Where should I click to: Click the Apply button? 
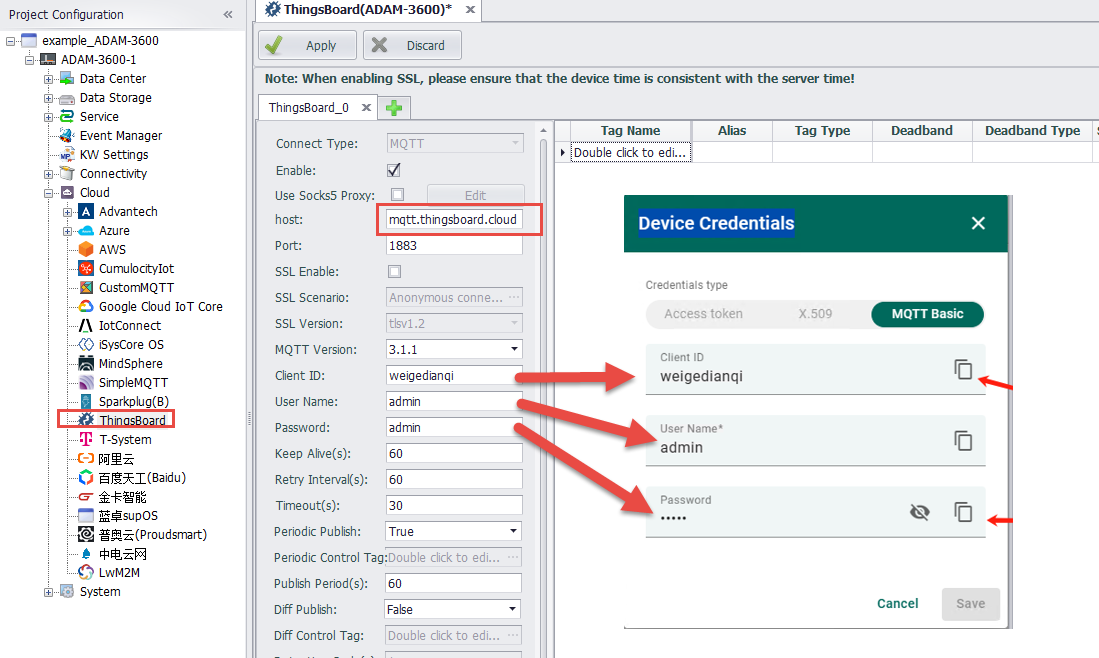(307, 45)
